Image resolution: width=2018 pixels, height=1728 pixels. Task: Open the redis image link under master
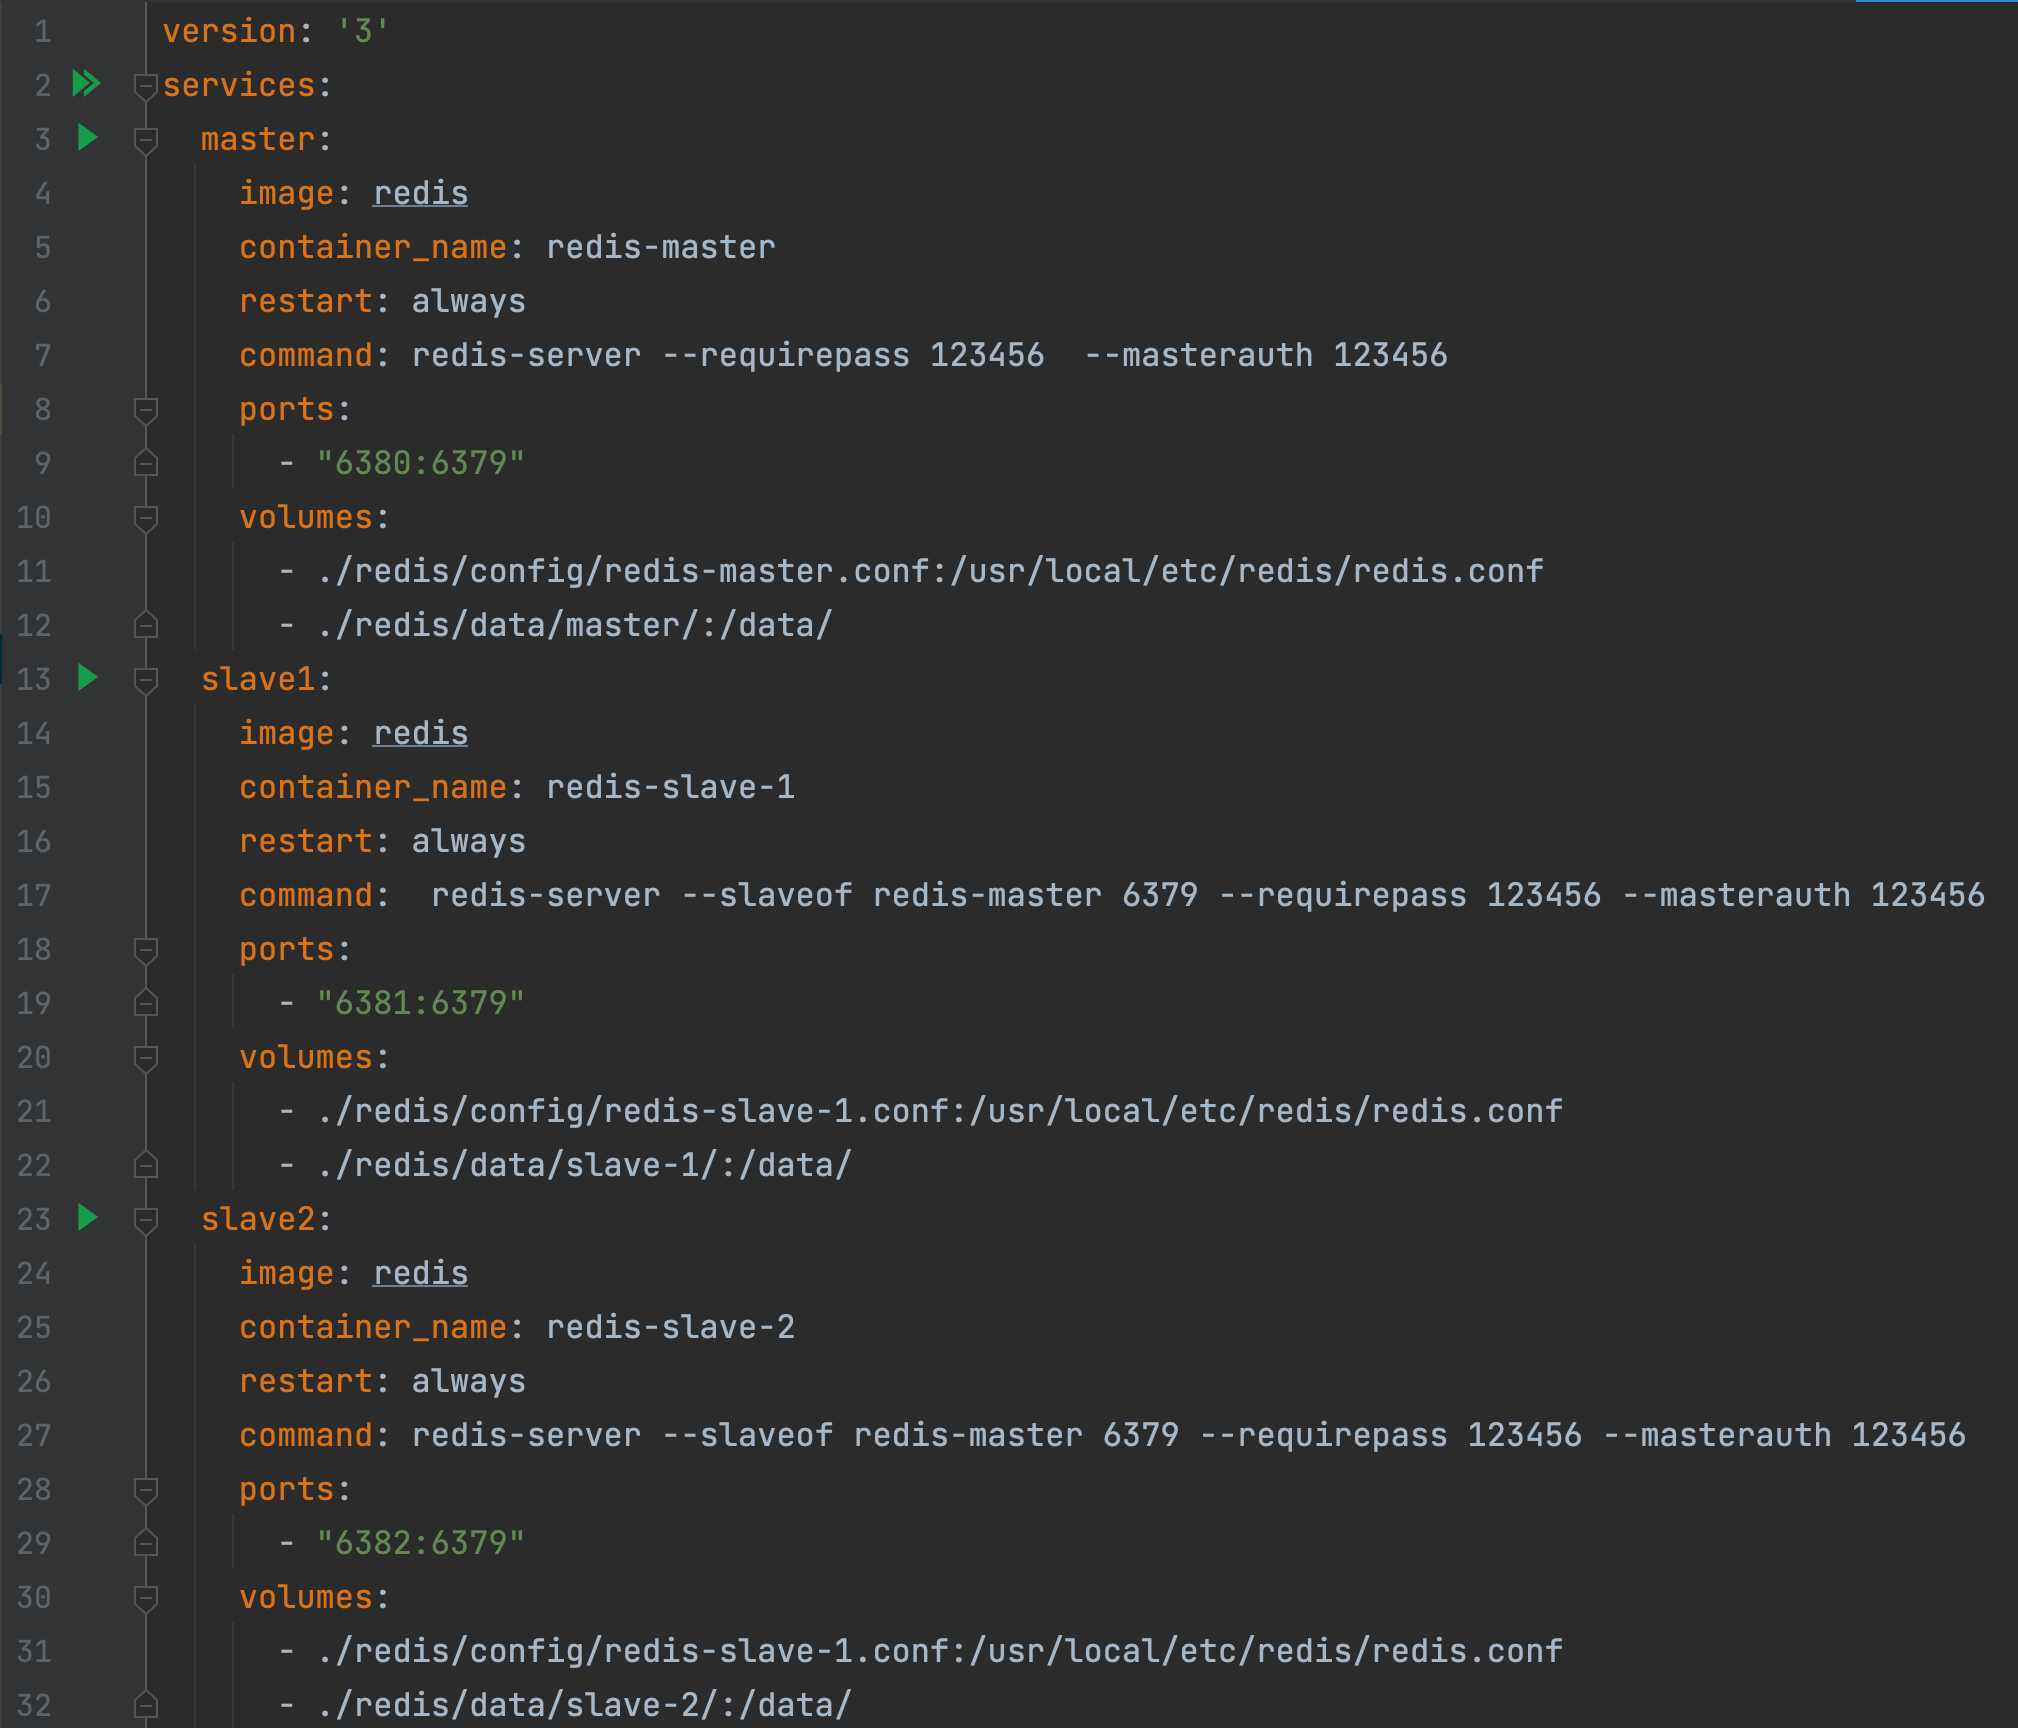coord(420,193)
